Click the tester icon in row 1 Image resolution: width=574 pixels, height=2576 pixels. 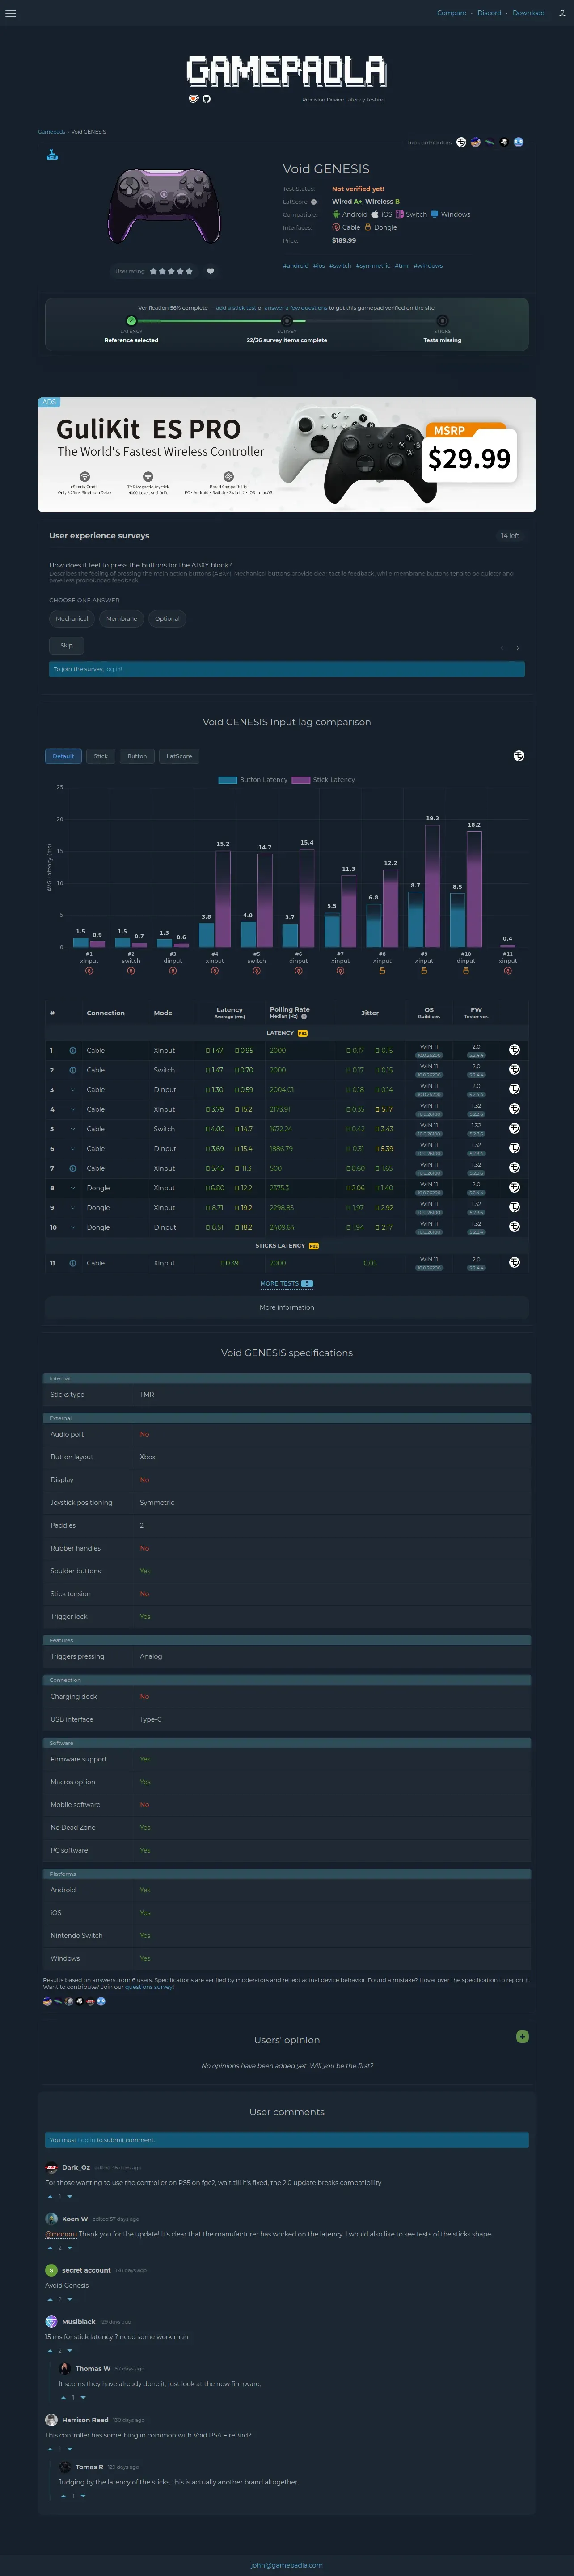pos(514,1050)
